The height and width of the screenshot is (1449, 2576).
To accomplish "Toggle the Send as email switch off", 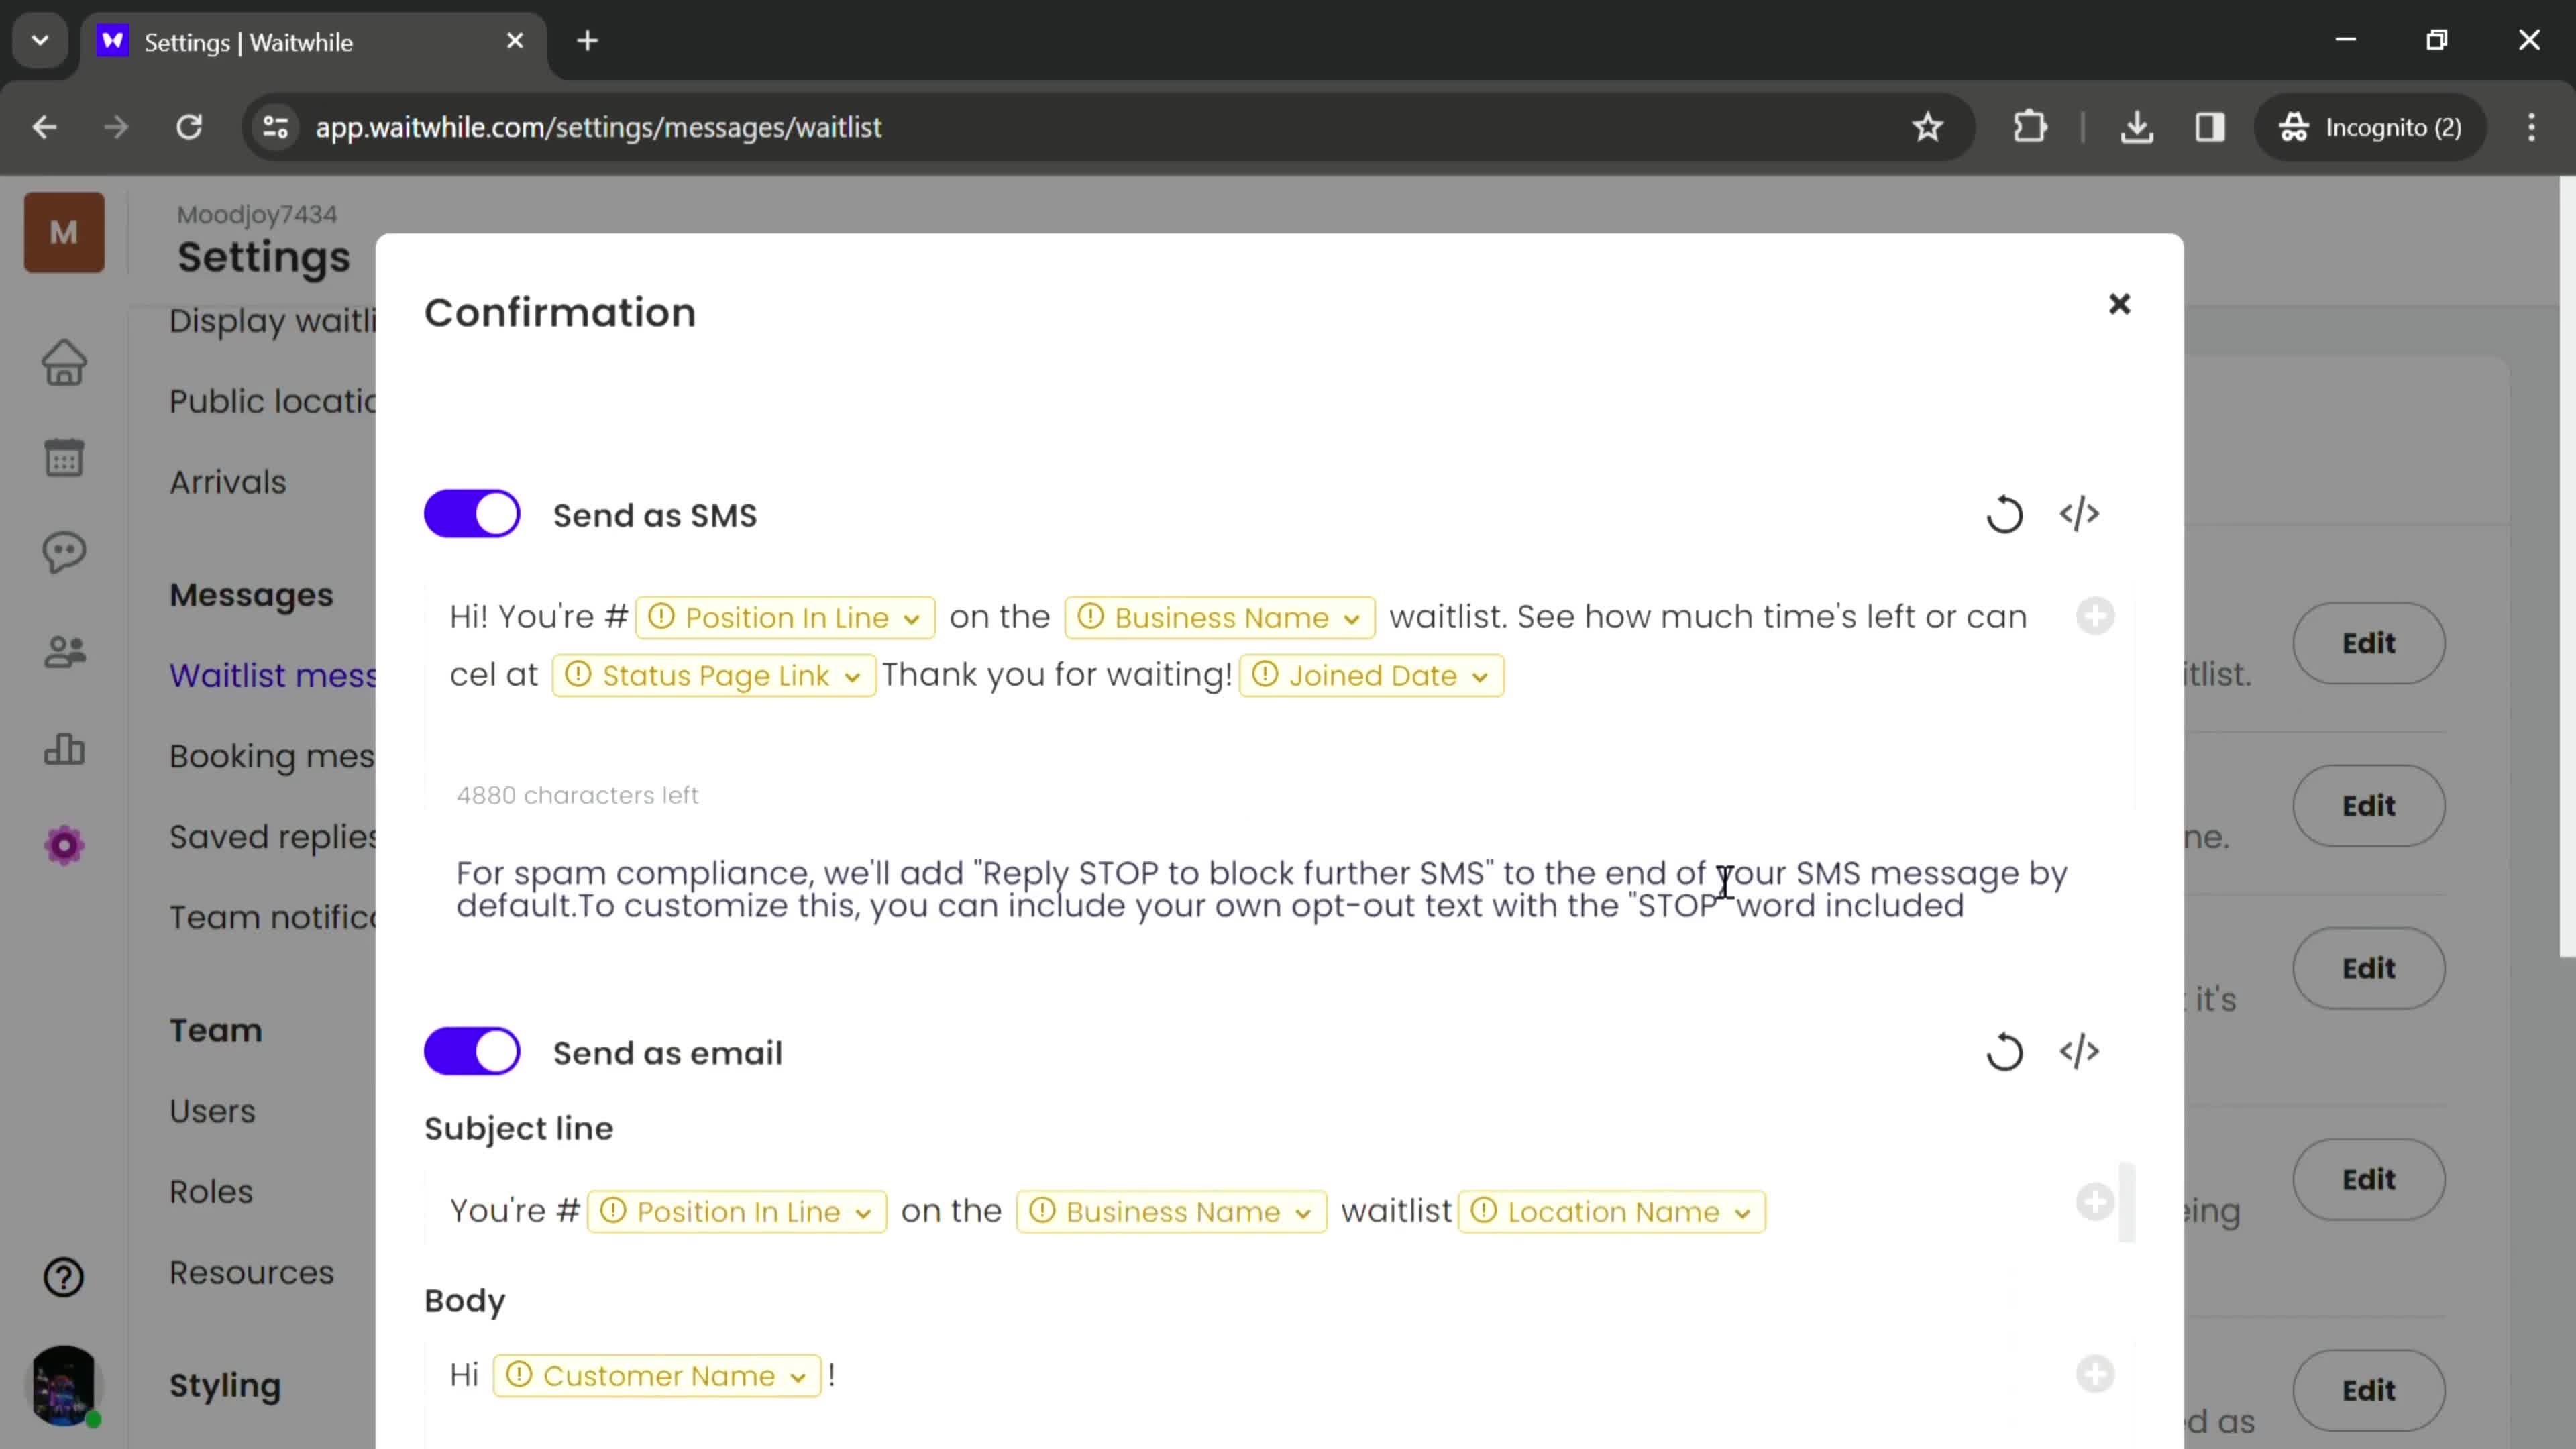I will (x=472, y=1053).
